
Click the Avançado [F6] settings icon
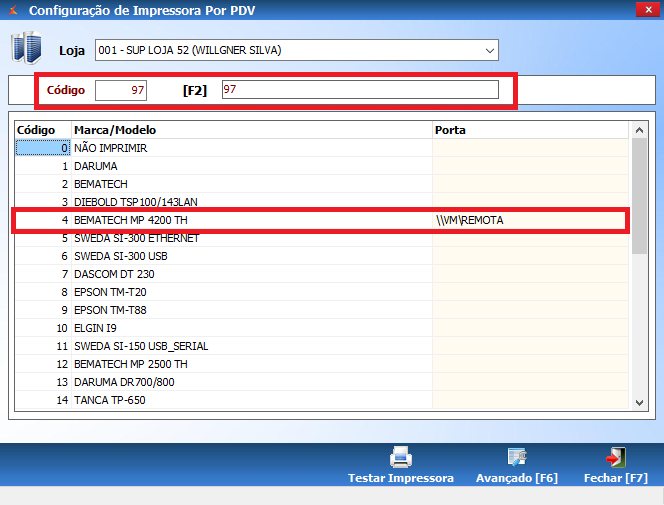(517, 457)
